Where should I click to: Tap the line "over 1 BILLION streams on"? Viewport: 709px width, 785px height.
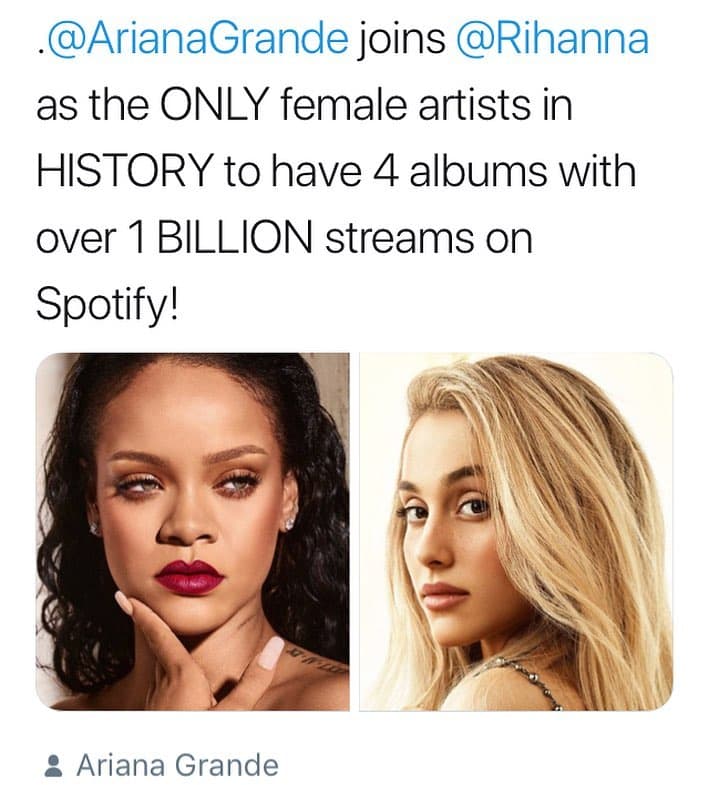284,238
